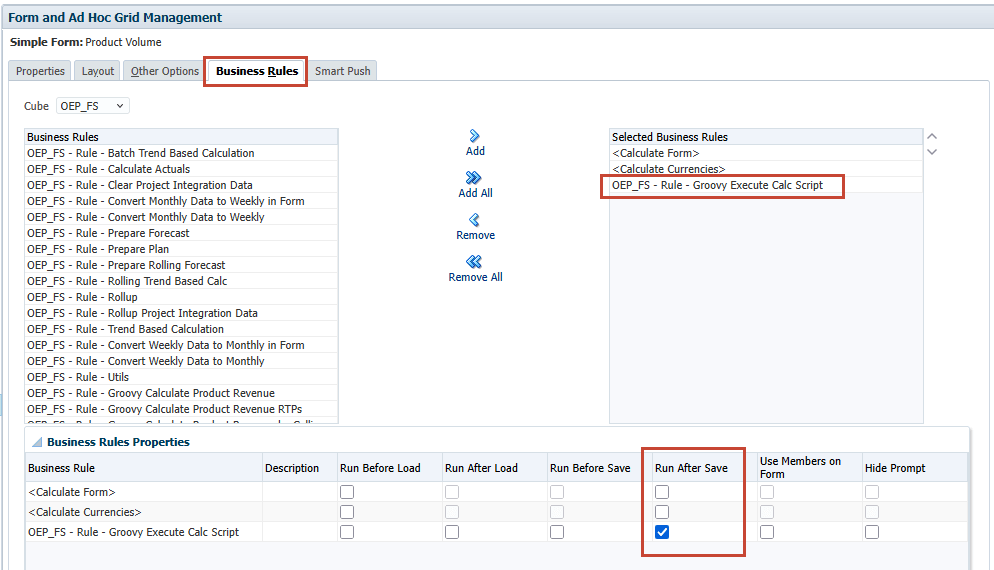Collapse the Business Rules Properties section
This screenshot has height=570, width=994.
point(37,442)
